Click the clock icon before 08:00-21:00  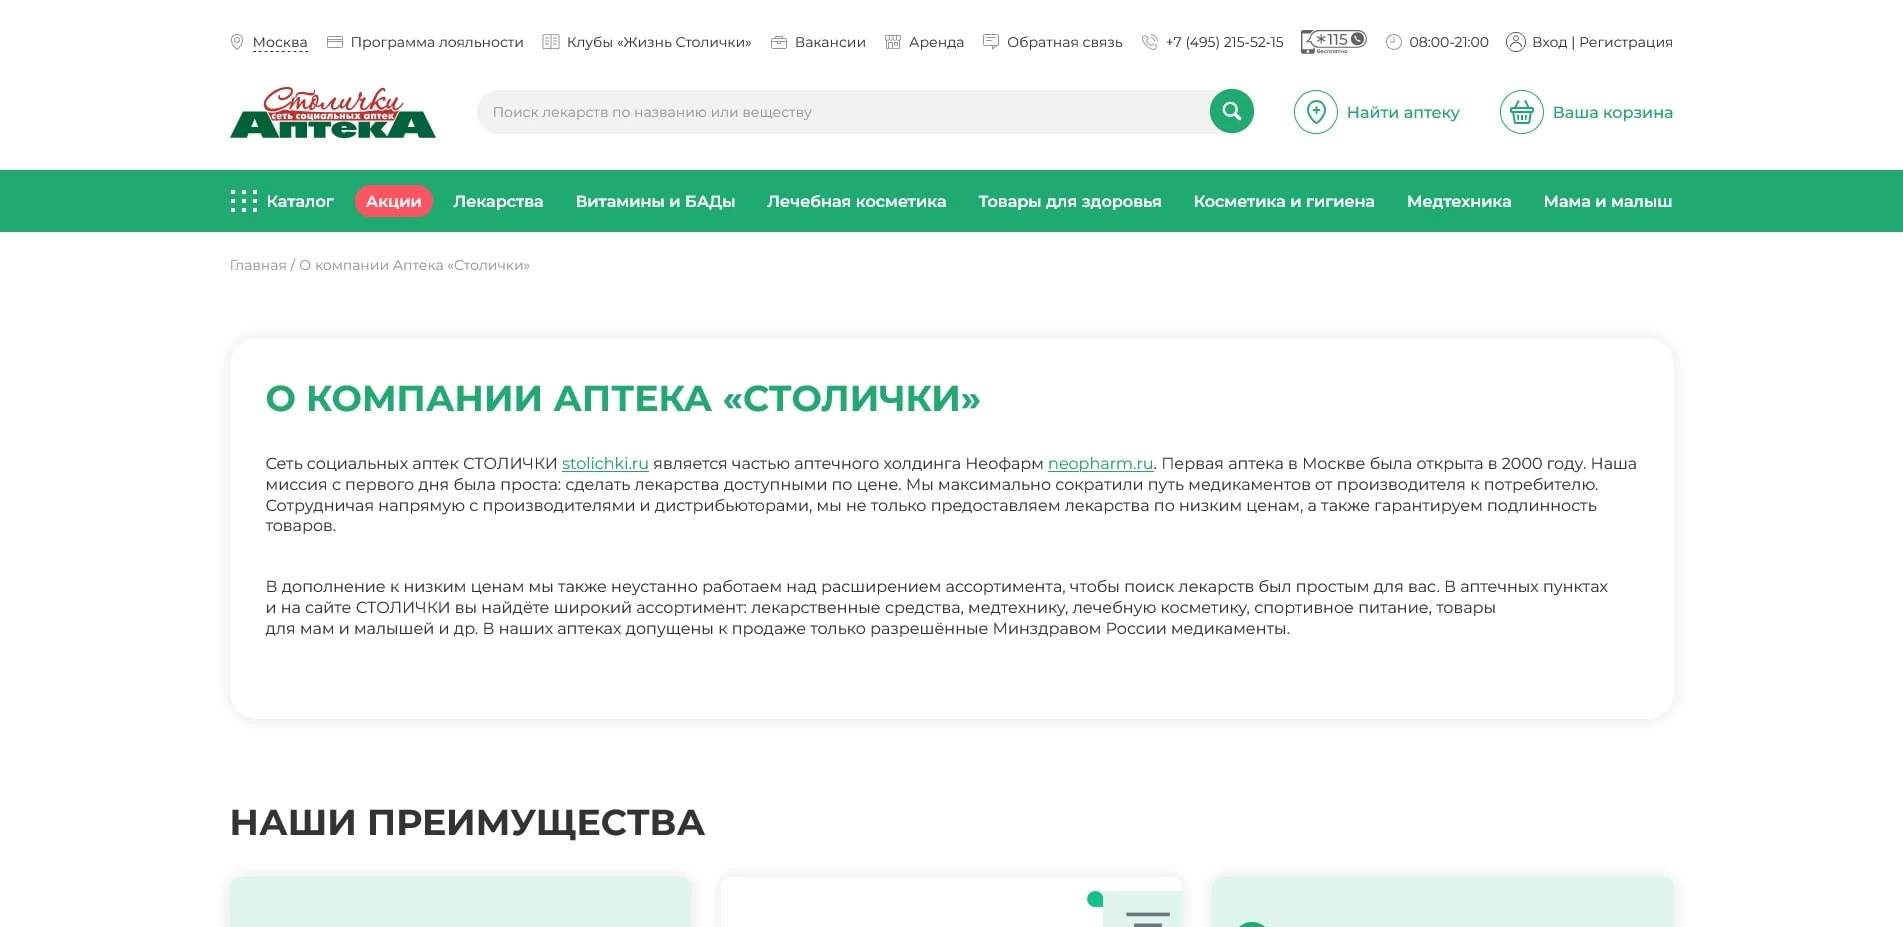point(1392,41)
